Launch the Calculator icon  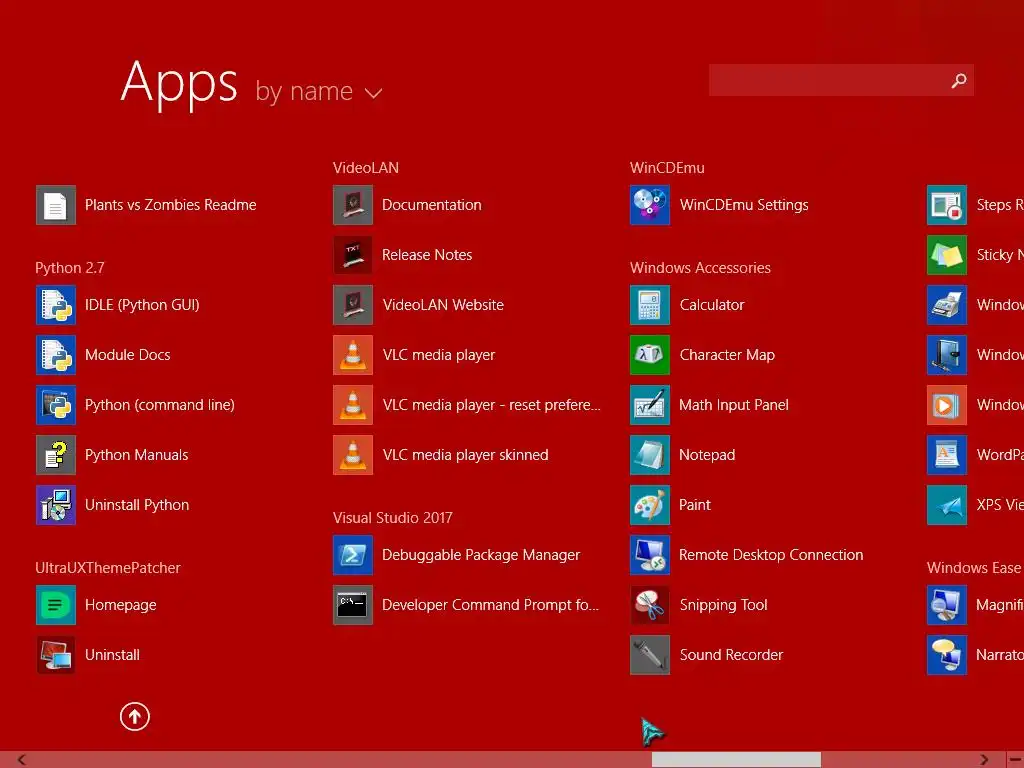pyautogui.click(x=650, y=305)
